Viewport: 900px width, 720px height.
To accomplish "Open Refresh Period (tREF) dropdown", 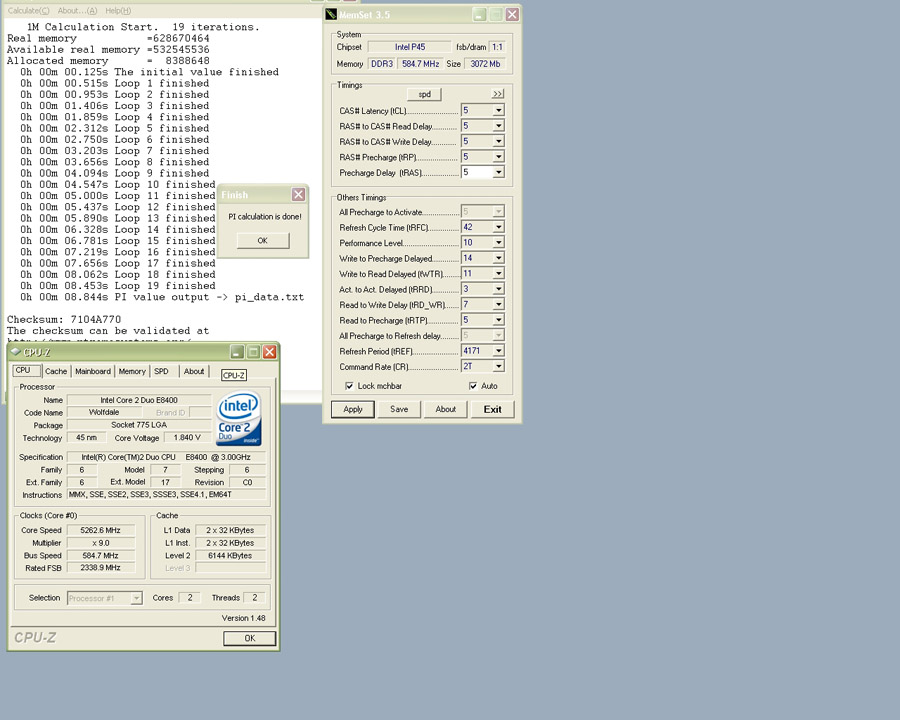I will [x=498, y=351].
